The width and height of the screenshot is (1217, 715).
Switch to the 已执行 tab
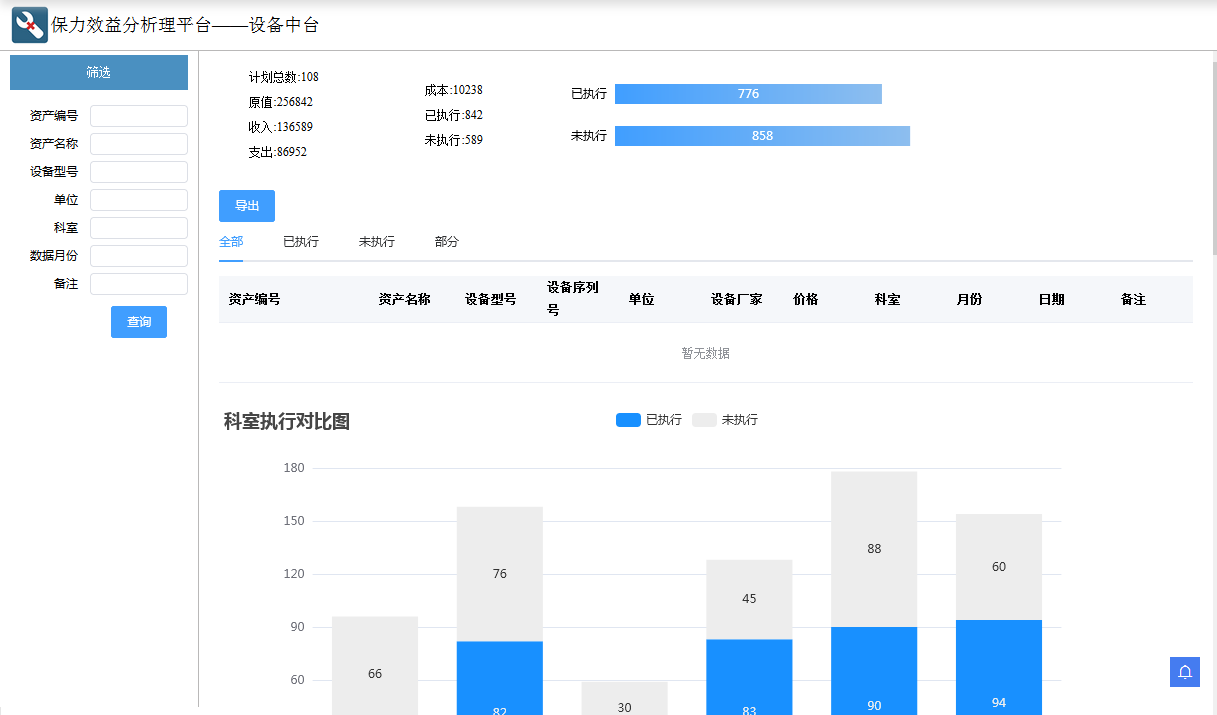point(301,242)
